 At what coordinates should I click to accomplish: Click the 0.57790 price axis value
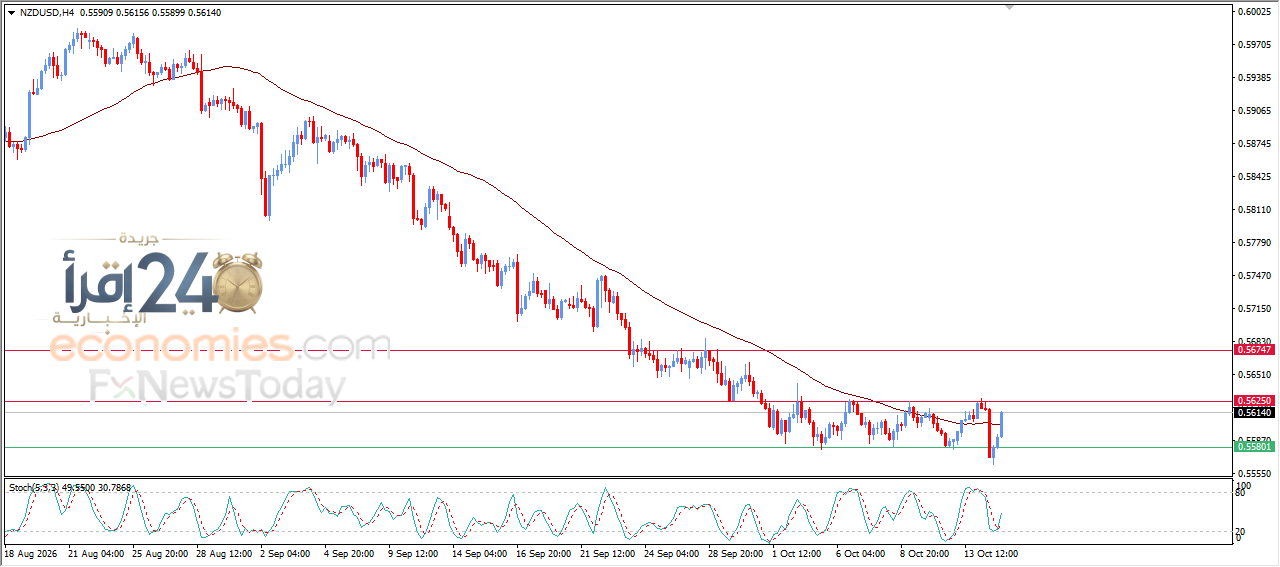pyautogui.click(x=1256, y=243)
